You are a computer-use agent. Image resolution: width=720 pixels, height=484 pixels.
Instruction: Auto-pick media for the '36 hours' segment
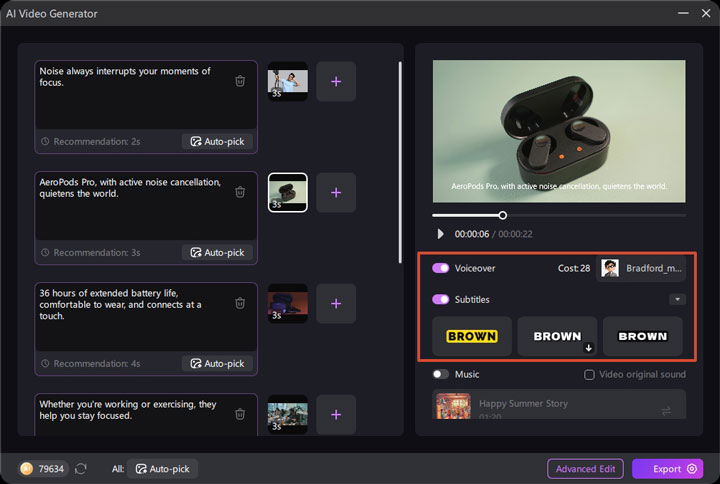217,364
